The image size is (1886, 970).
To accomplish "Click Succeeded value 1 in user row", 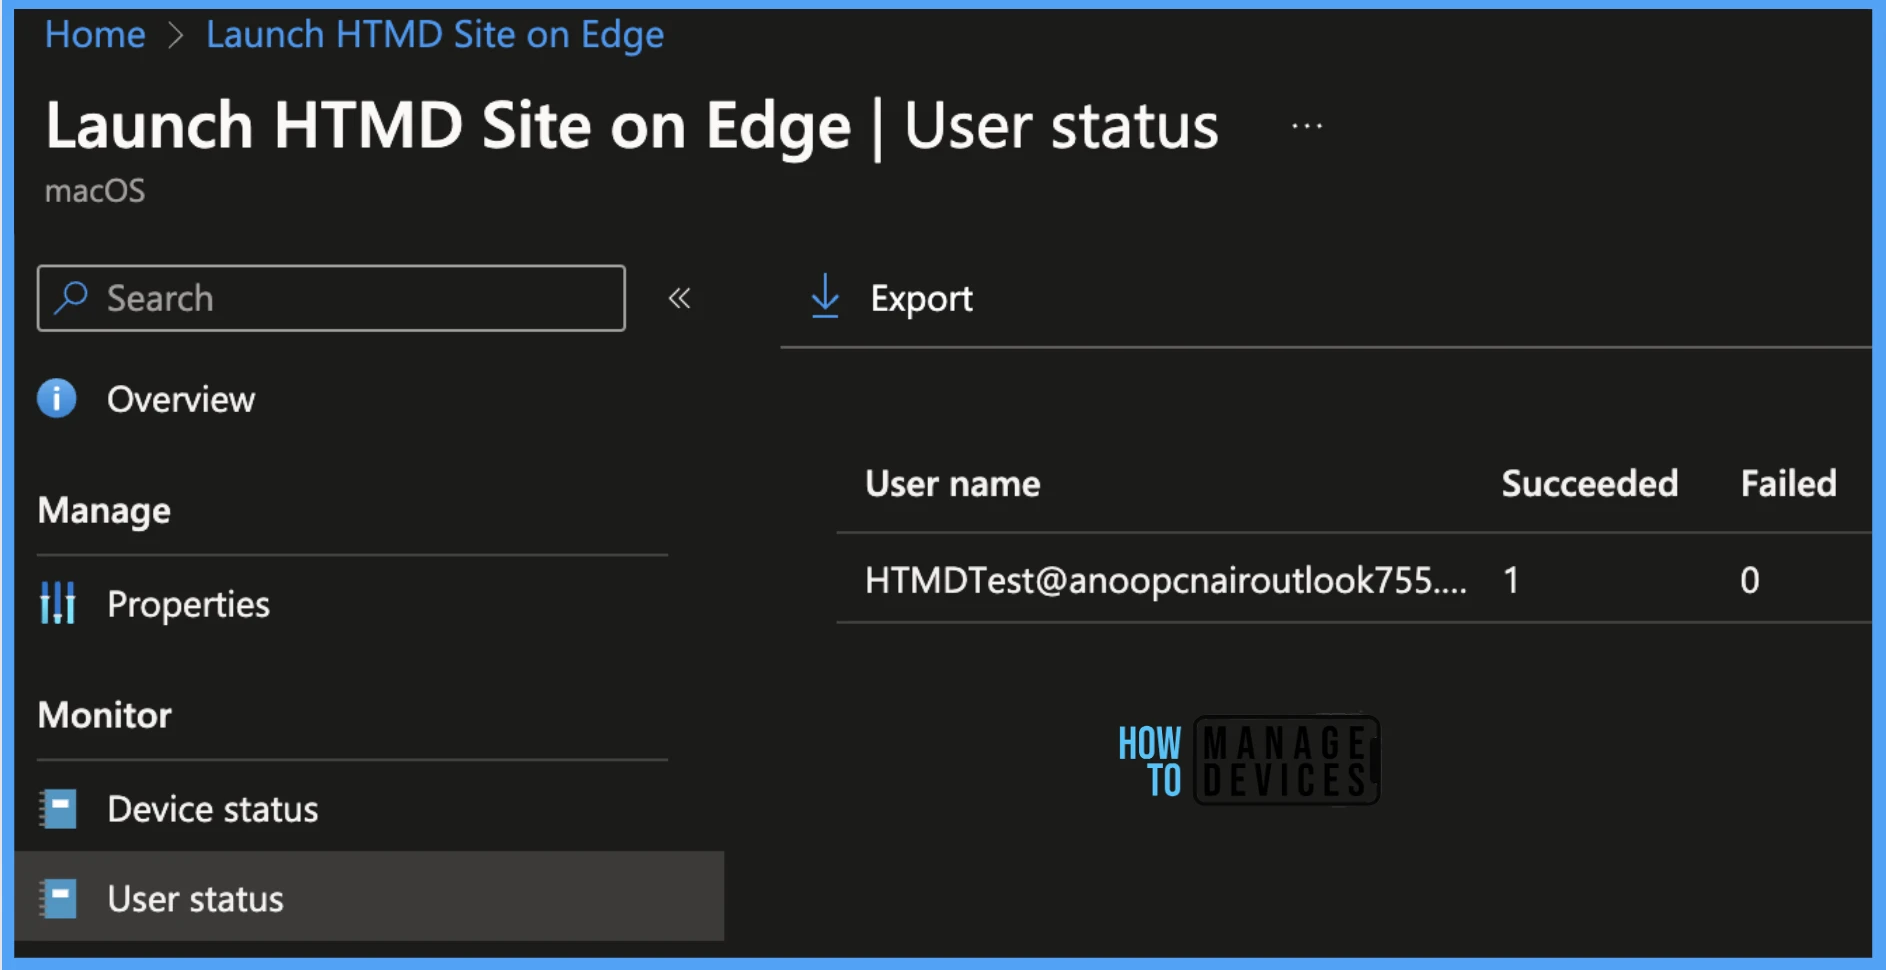I will click(x=1511, y=580).
